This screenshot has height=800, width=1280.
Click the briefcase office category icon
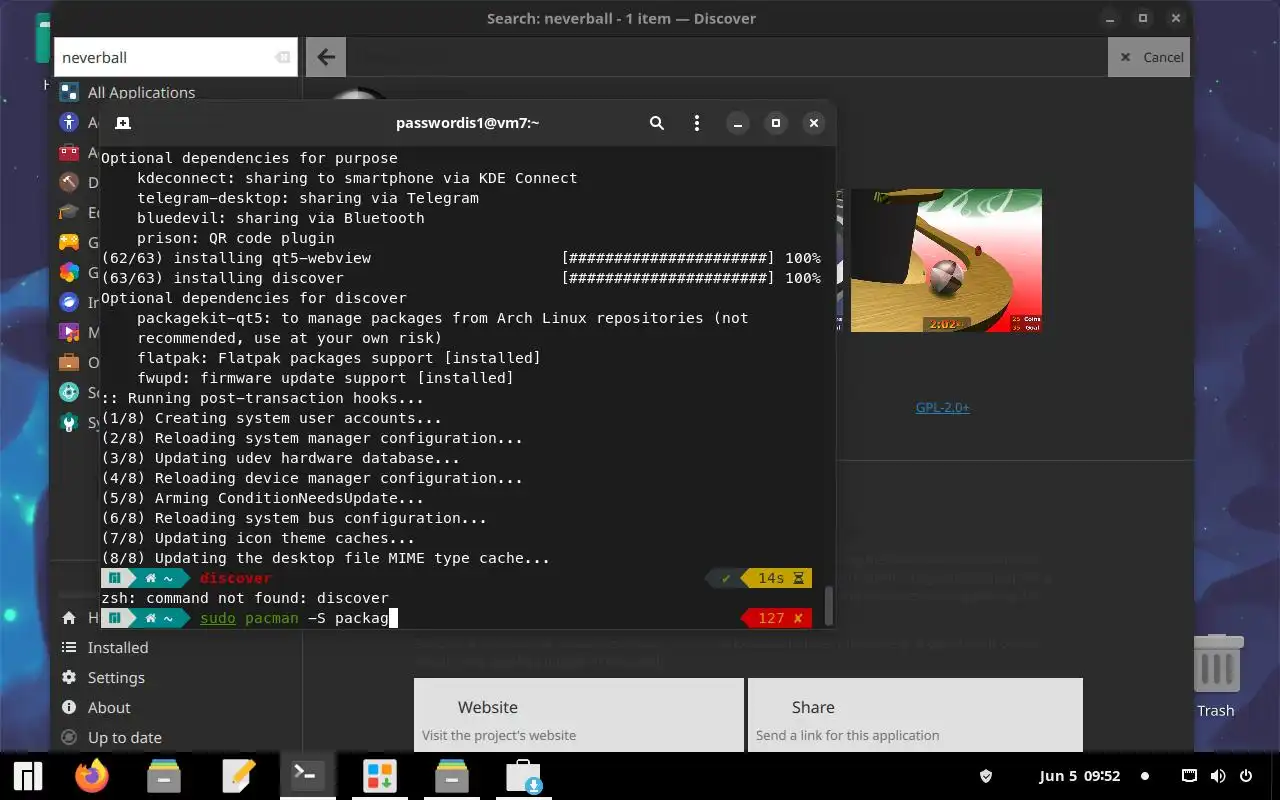tap(69, 362)
